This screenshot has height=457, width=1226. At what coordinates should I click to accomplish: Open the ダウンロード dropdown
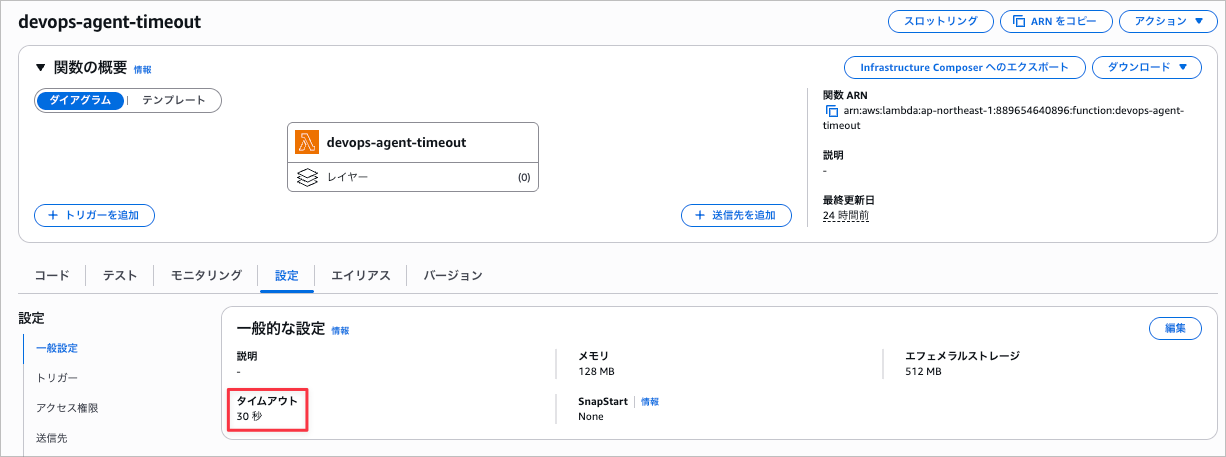pyautogui.click(x=1147, y=68)
